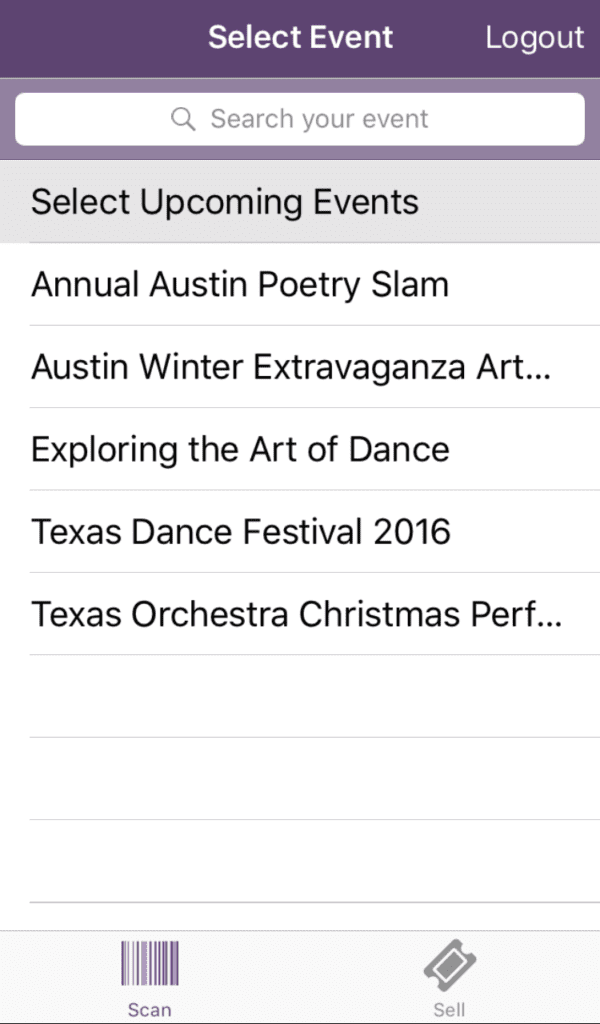Tap the Sell ticket icon
Image resolution: width=600 pixels, height=1024 pixels.
coord(449,965)
